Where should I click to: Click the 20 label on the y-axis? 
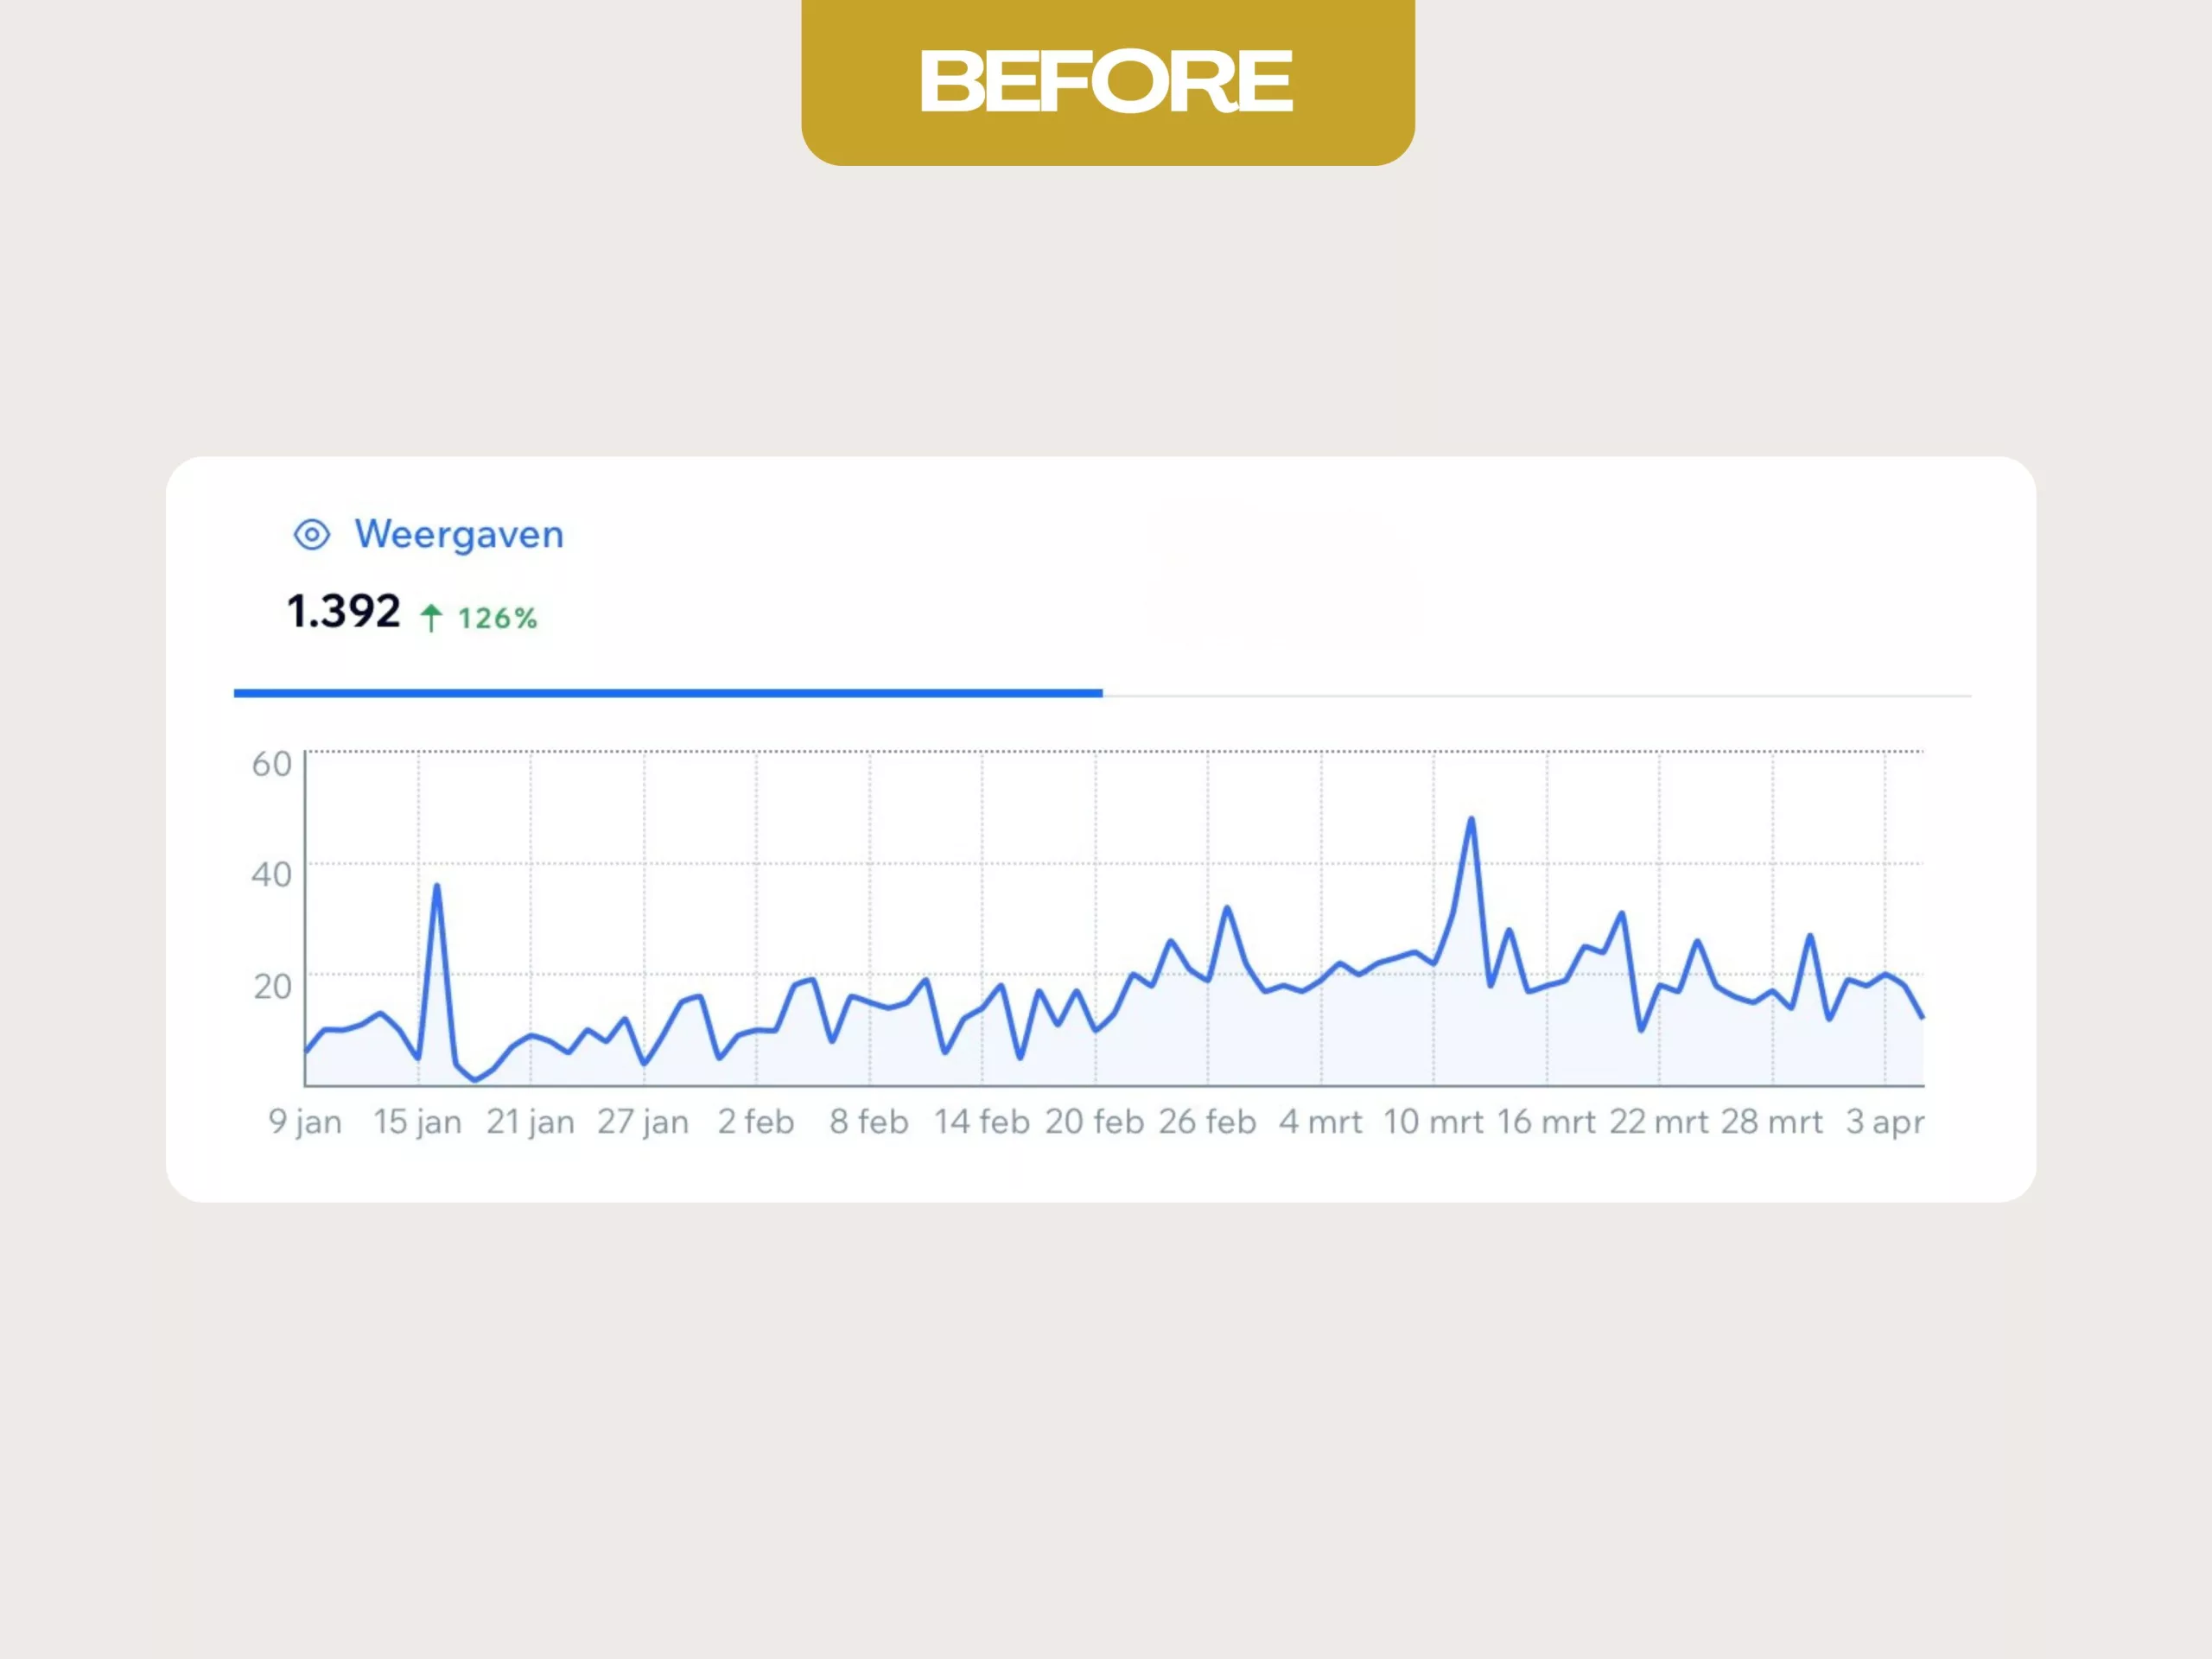271,987
